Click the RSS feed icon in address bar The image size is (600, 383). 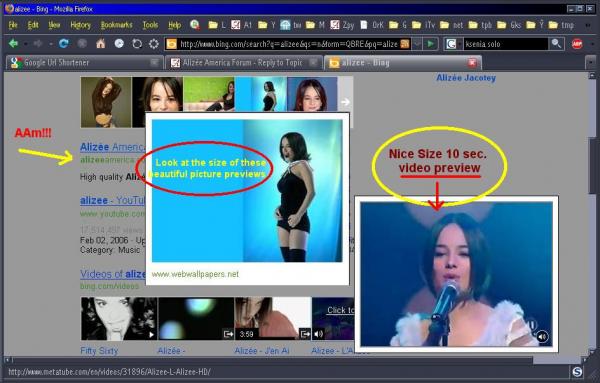pos(404,44)
